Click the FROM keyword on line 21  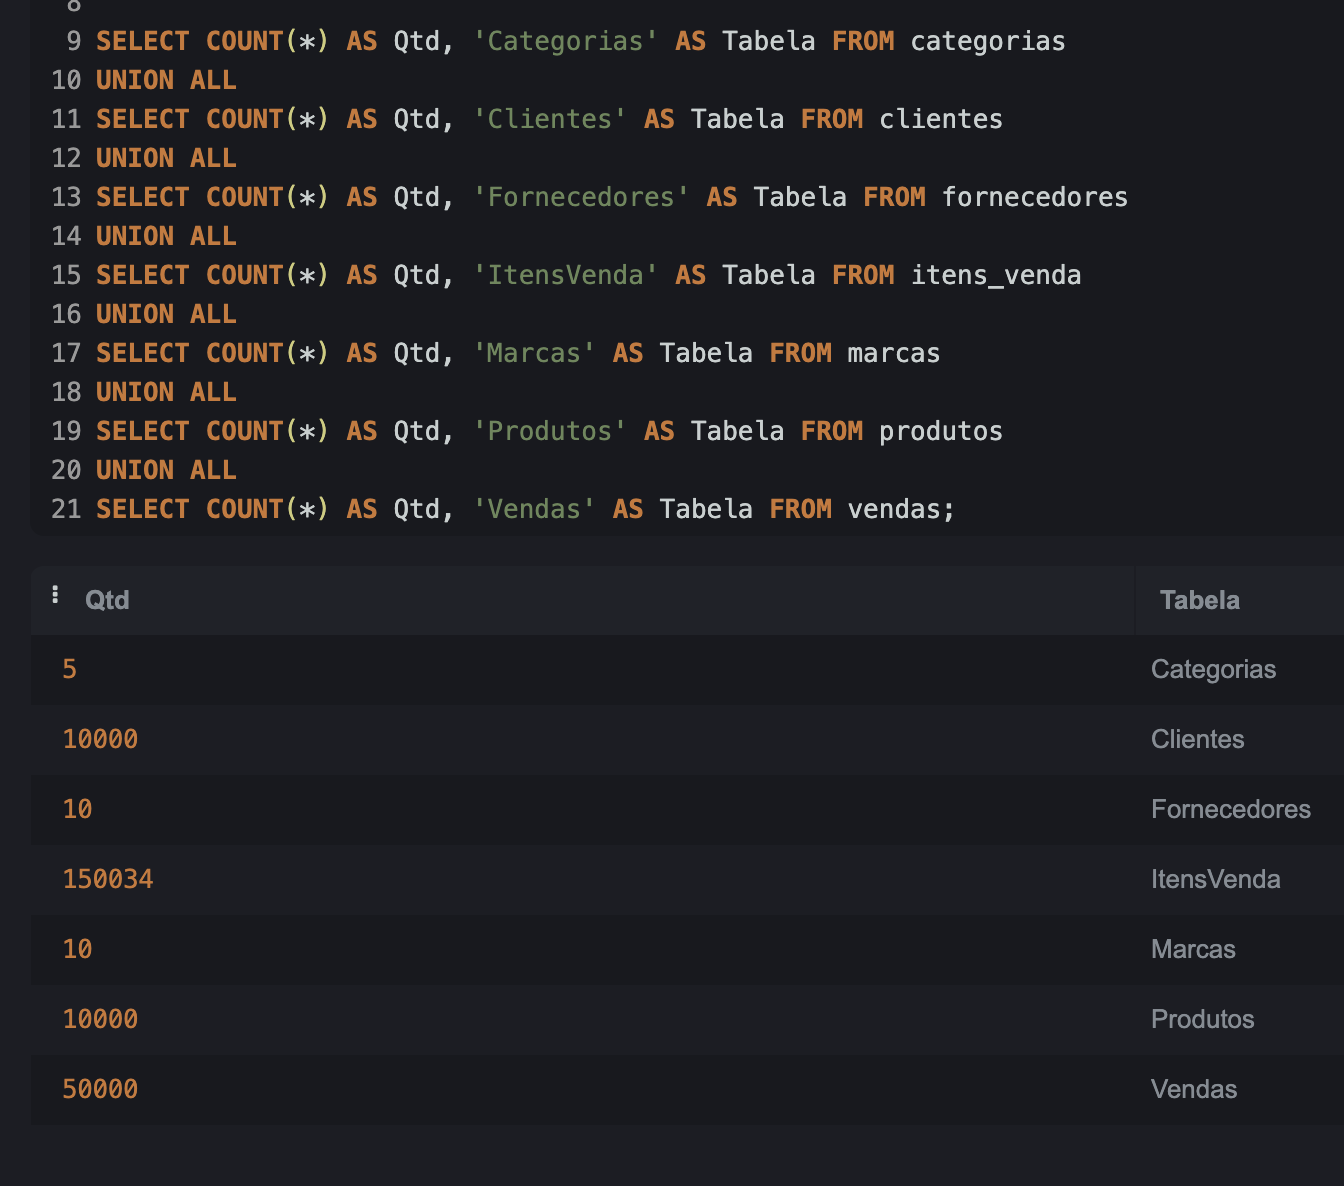pos(800,509)
